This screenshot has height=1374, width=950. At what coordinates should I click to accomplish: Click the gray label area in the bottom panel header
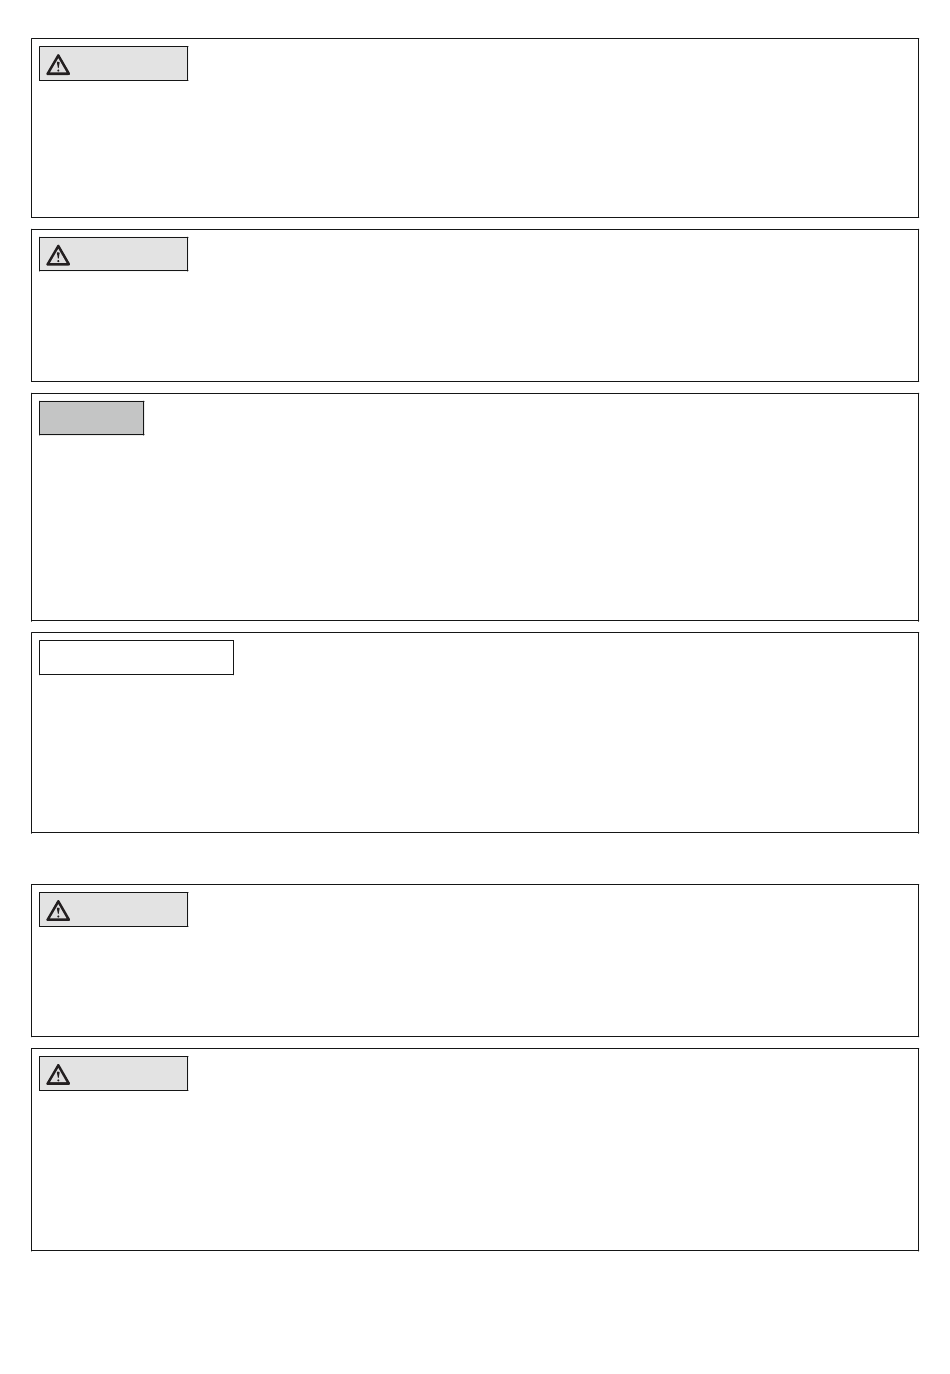[x=128, y=1074]
